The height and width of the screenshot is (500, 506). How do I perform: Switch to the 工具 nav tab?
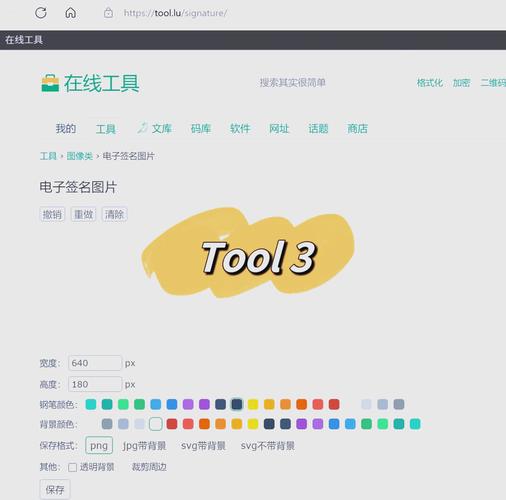(x=106, y=129)
